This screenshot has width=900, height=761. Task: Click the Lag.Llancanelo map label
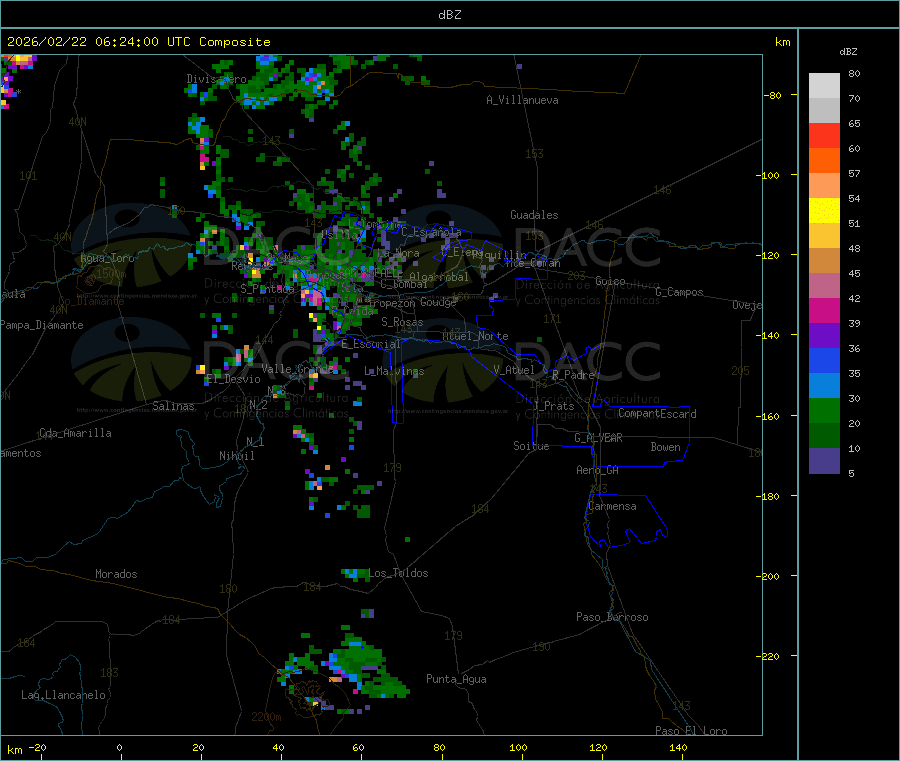pos(64,695)
